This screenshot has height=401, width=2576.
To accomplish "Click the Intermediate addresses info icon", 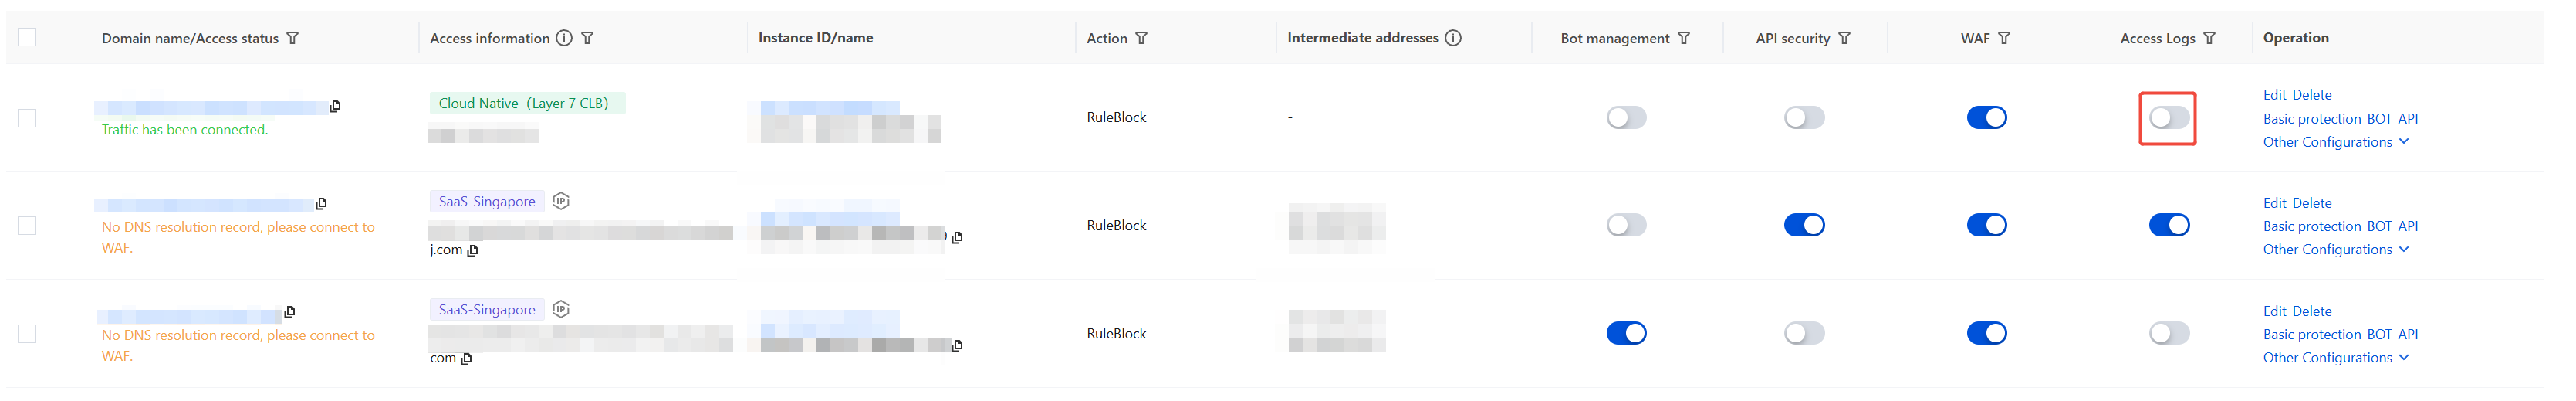I will [x=1454, y=38].
